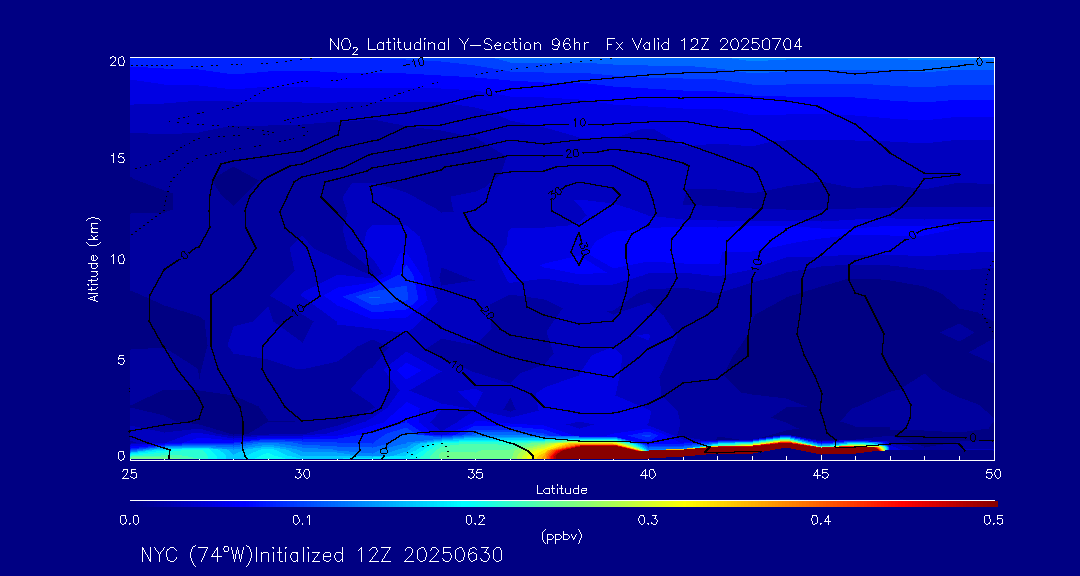
Task: Click footer text "NYC (74°W)Initialized 12Z 20250630"
Action: (322, 555)
